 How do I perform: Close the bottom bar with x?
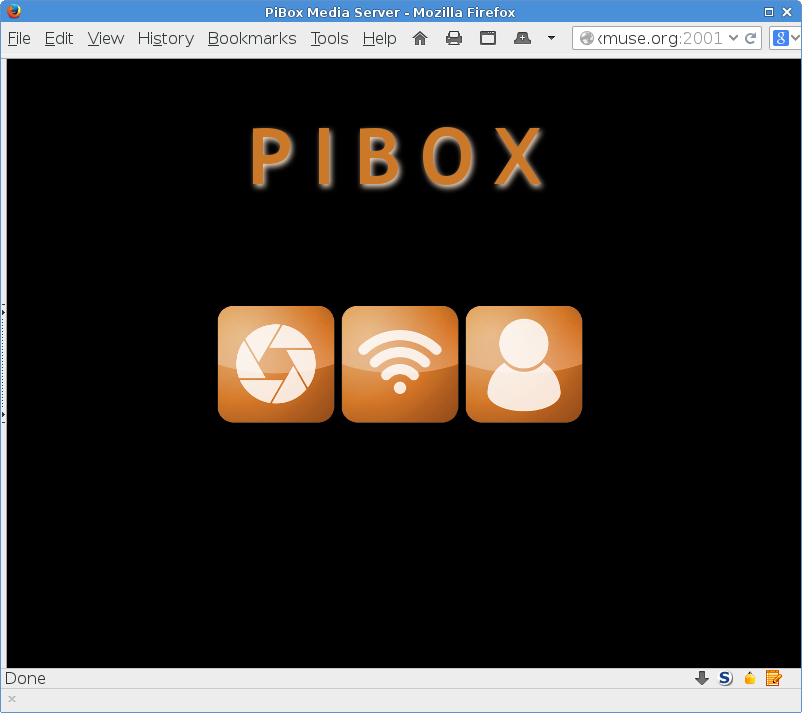click(12, 699)
